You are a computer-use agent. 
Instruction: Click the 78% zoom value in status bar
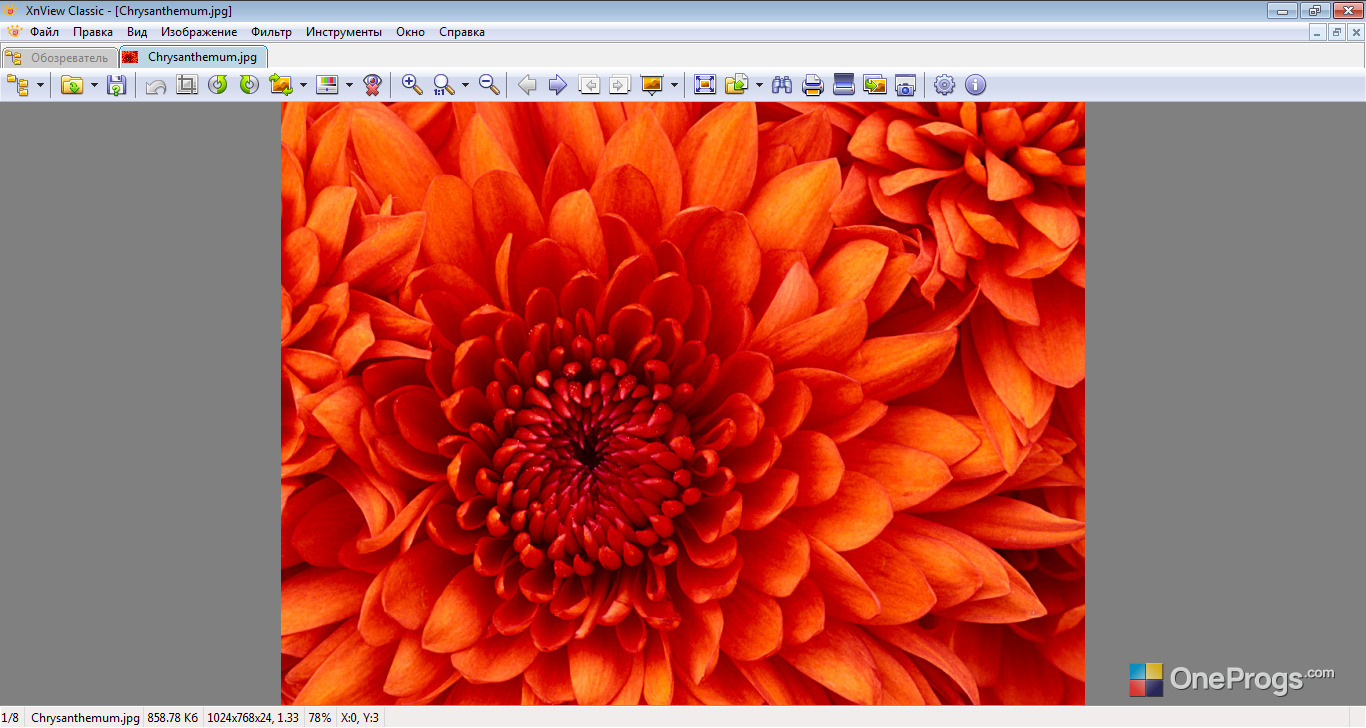pos(320,718)
